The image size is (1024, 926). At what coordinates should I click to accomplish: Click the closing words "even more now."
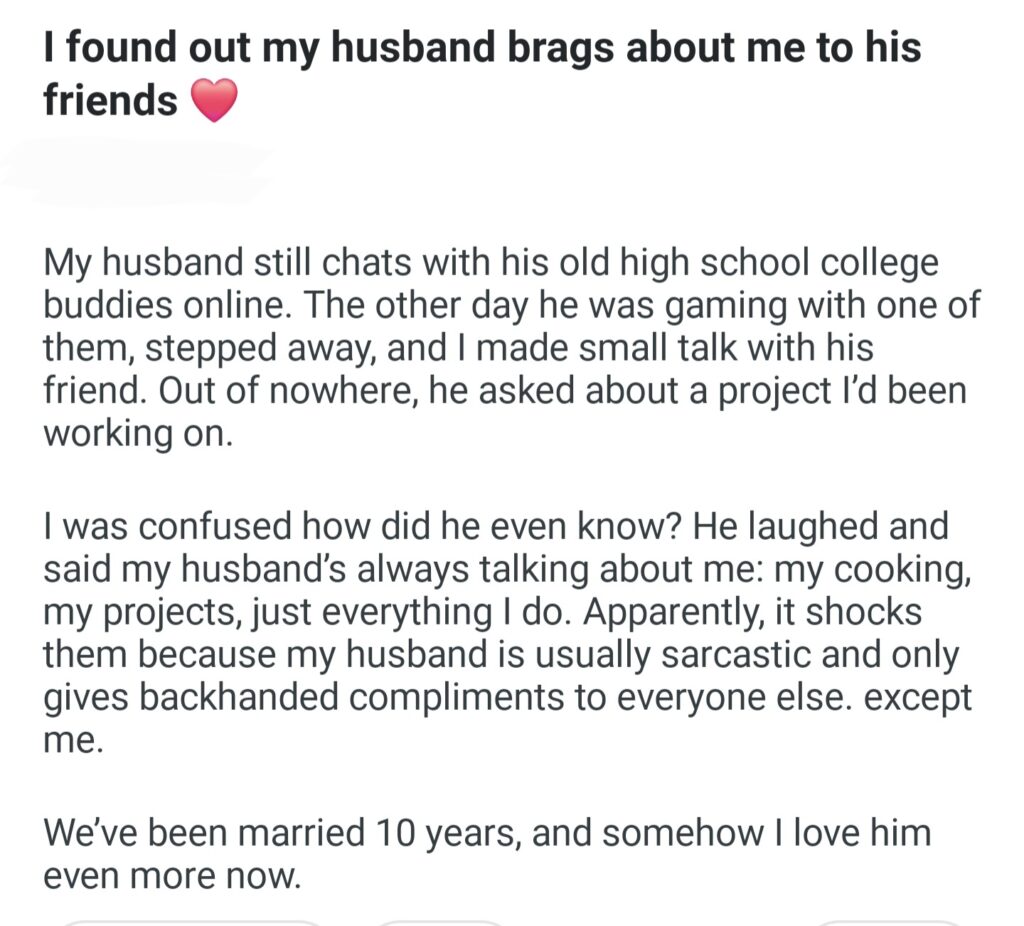pos(171,877)
